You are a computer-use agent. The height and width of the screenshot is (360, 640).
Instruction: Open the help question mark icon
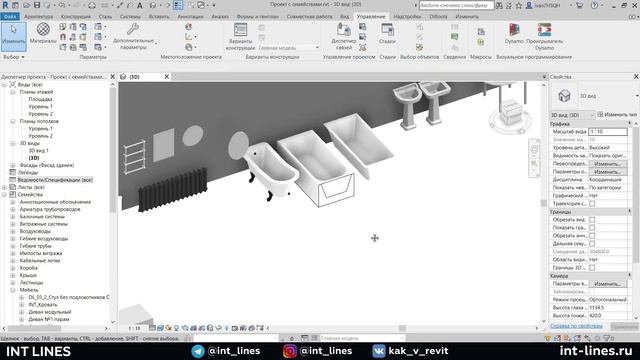click(x=594, y=5)
